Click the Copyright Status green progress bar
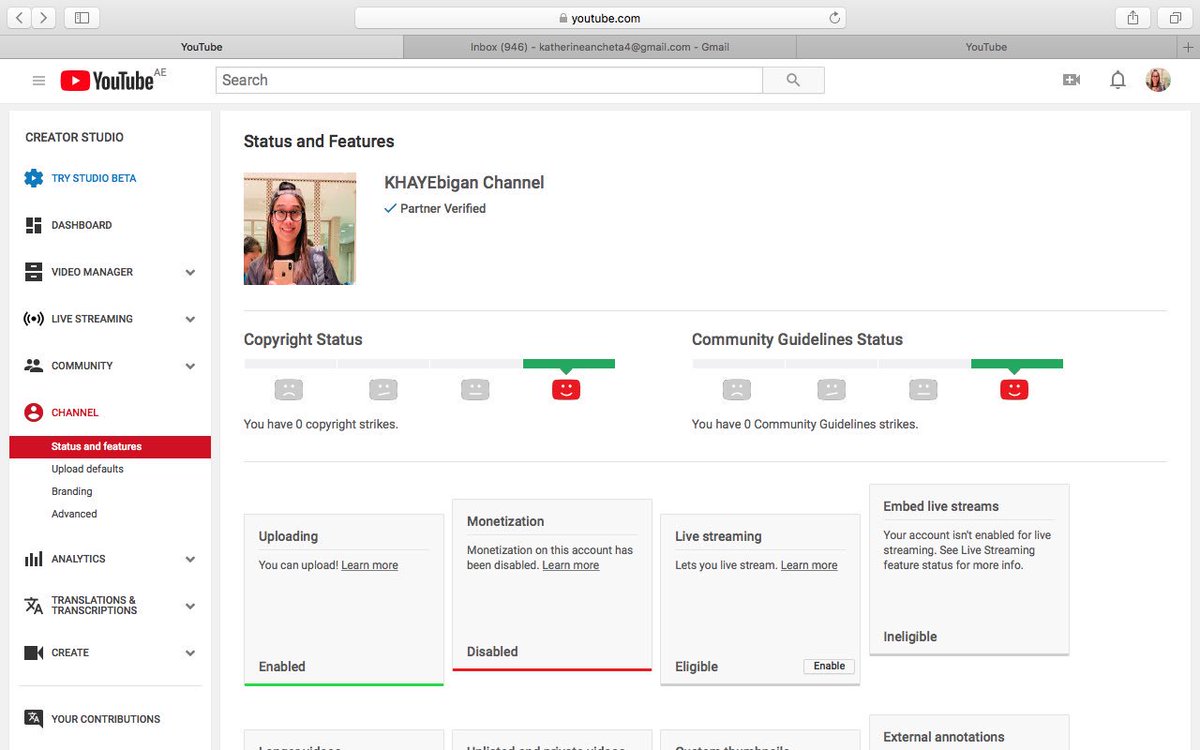 coord(569,364)
